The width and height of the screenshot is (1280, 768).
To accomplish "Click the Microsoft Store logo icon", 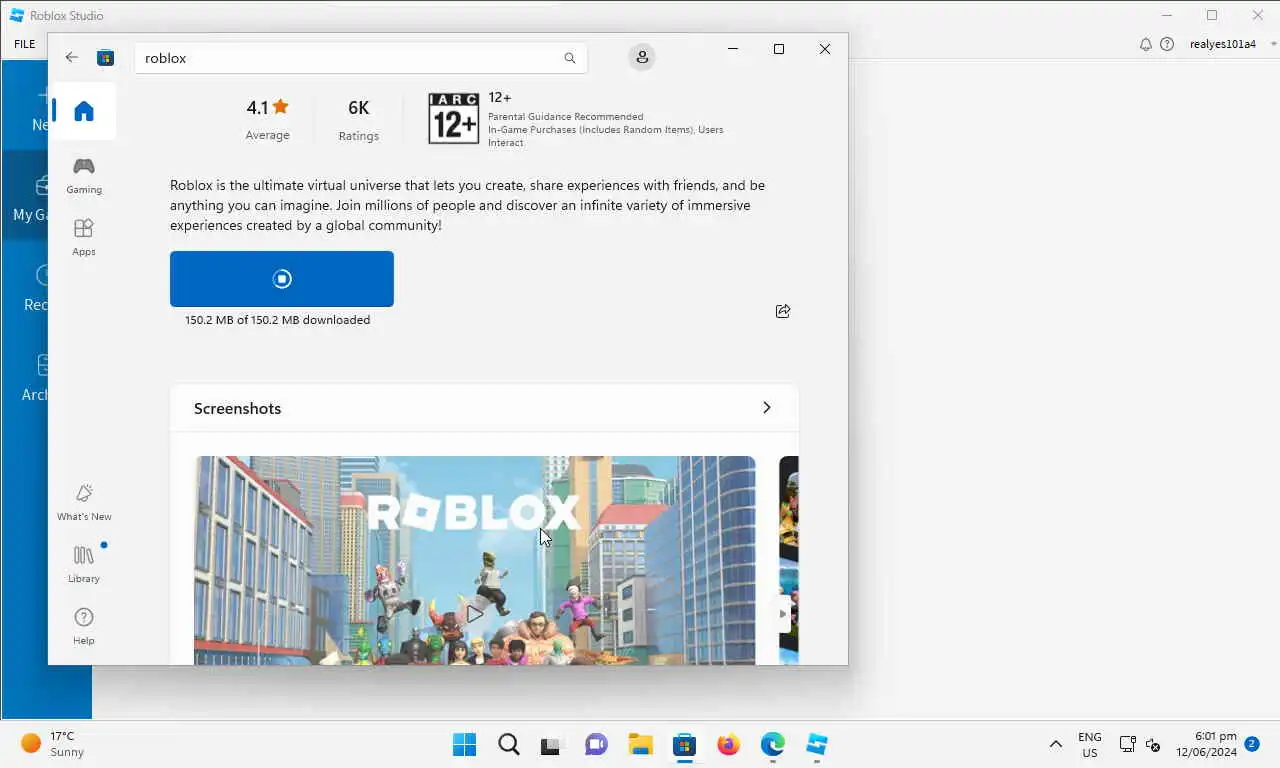I will 105,57.
